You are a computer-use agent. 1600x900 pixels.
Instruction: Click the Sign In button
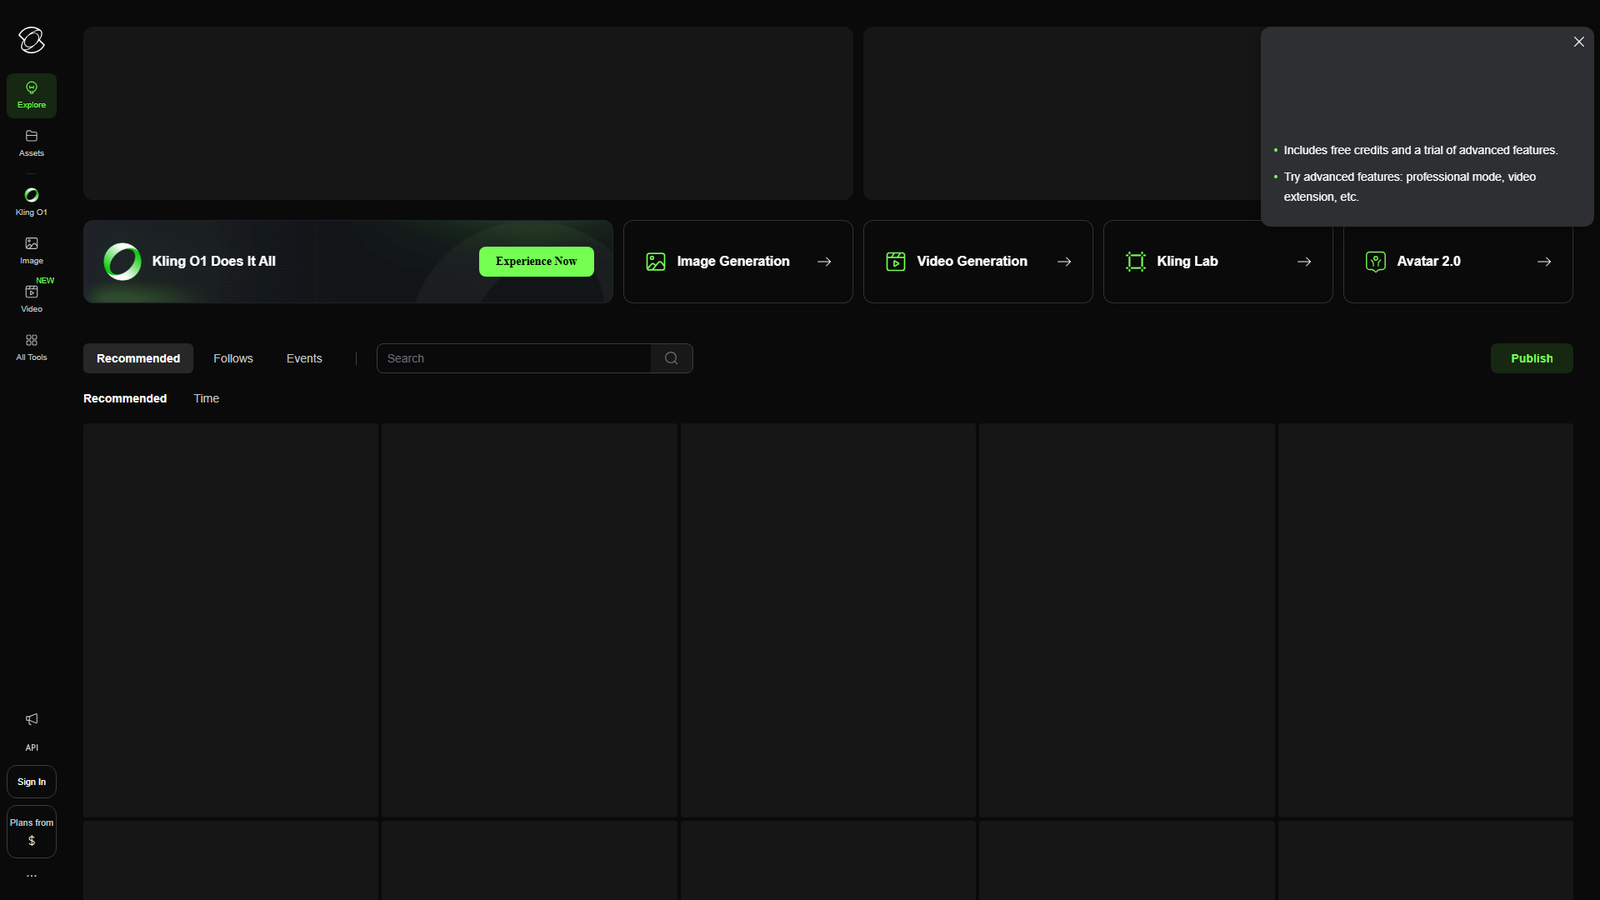pyautogui.click(x=31, y=781)
